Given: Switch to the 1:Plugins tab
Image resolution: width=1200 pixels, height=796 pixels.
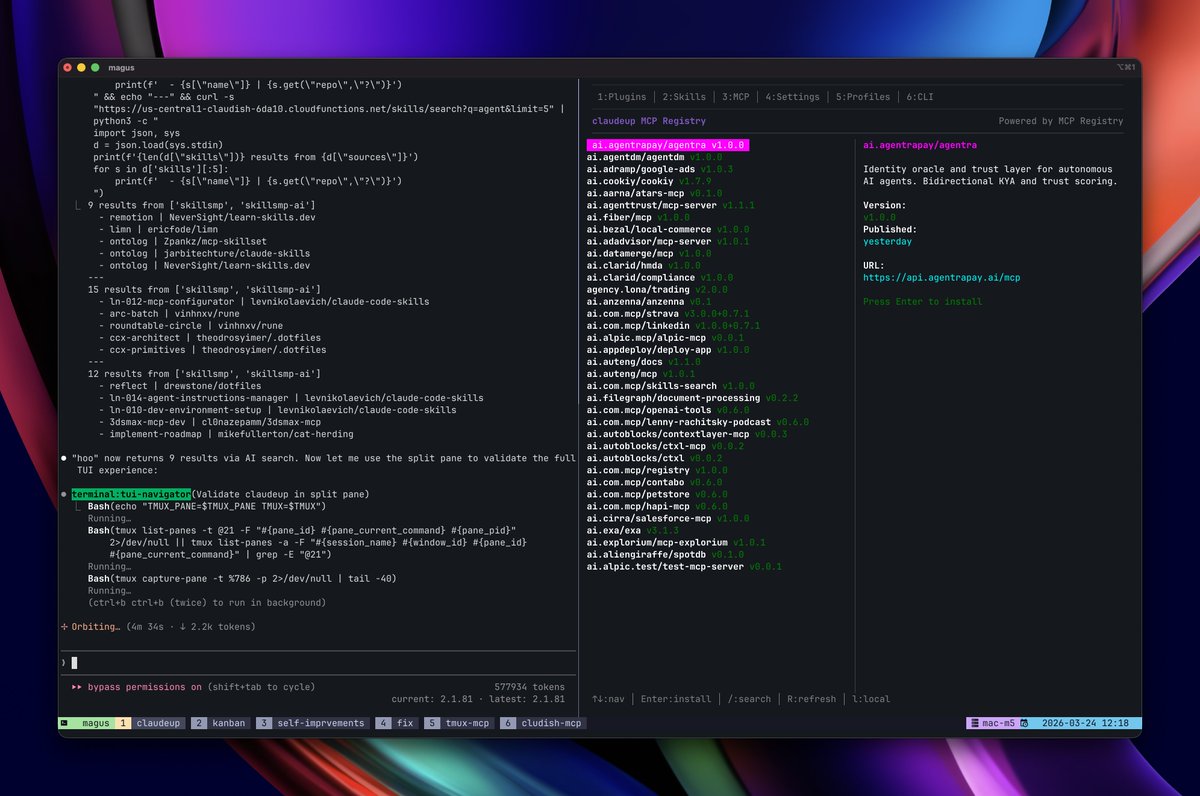Looking at the screenshot, I should pos(622,97).
